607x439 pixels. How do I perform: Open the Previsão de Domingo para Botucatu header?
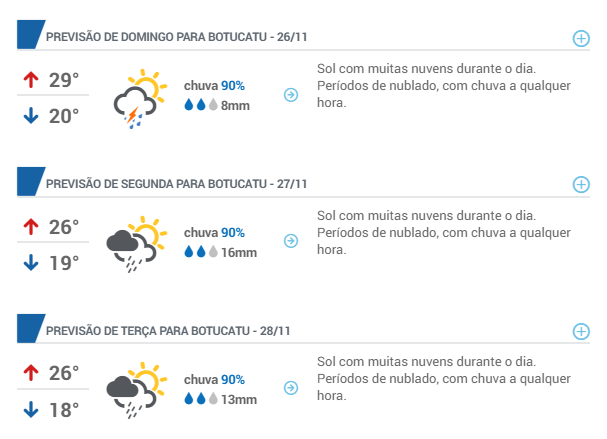point(177,37)
